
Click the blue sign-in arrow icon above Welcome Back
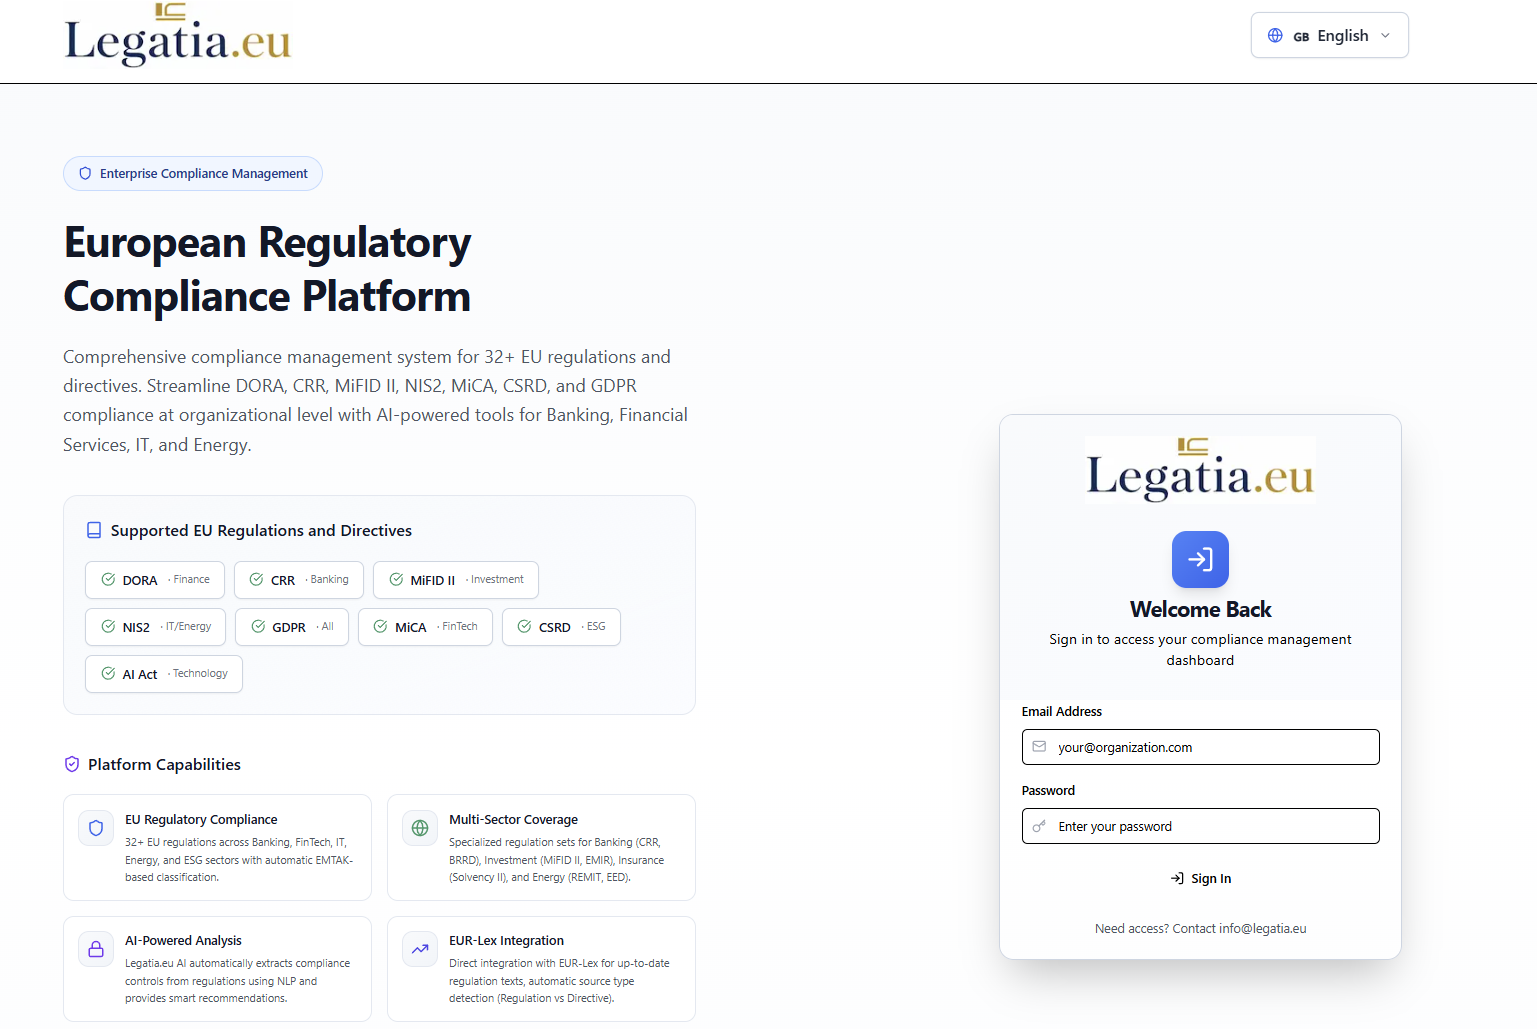click(x=1200, y=559)
